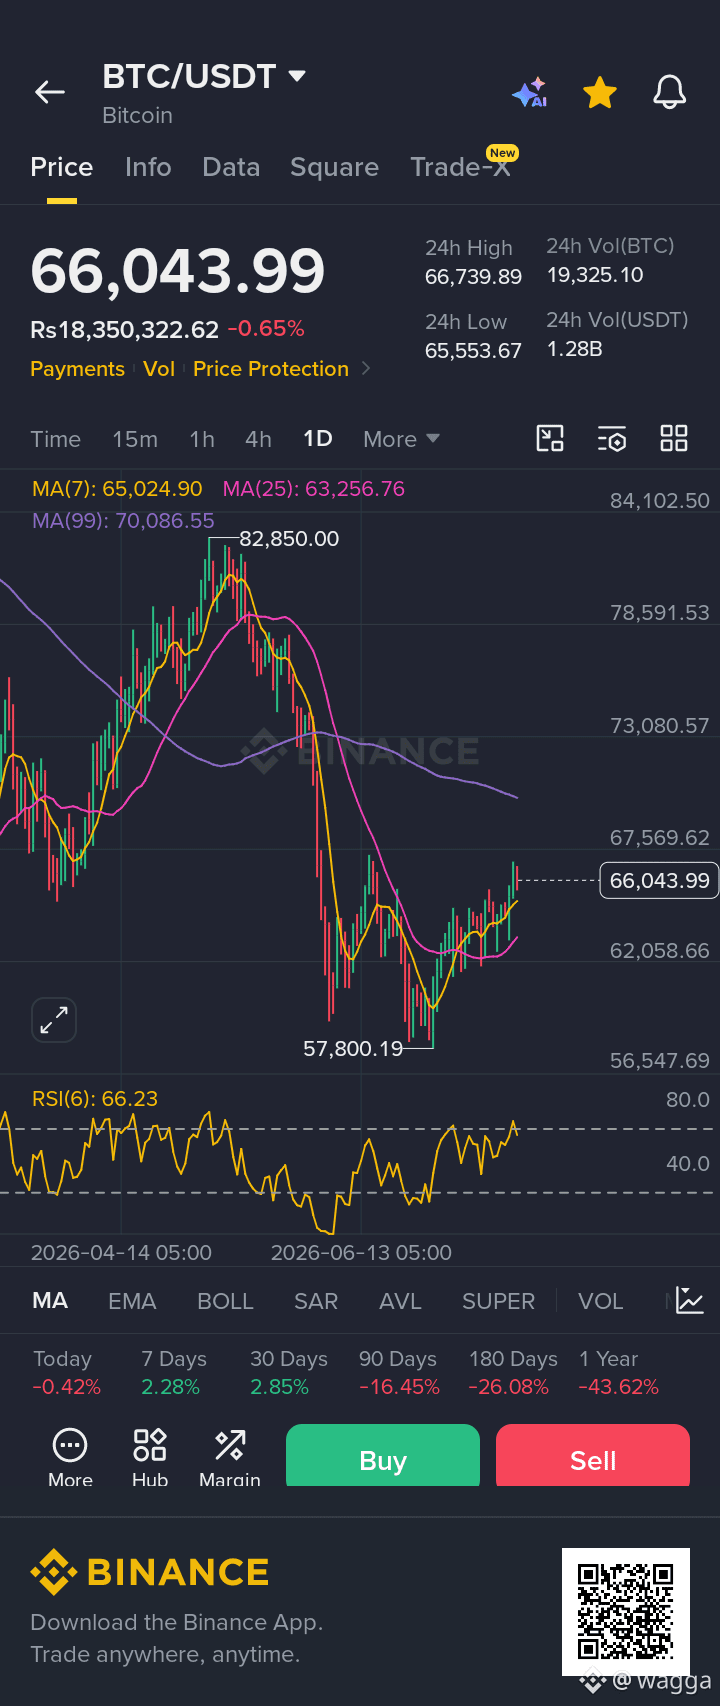Click the 1 Year -43.62% performance
720x1706 pixels.
(x=619, y=1373)
